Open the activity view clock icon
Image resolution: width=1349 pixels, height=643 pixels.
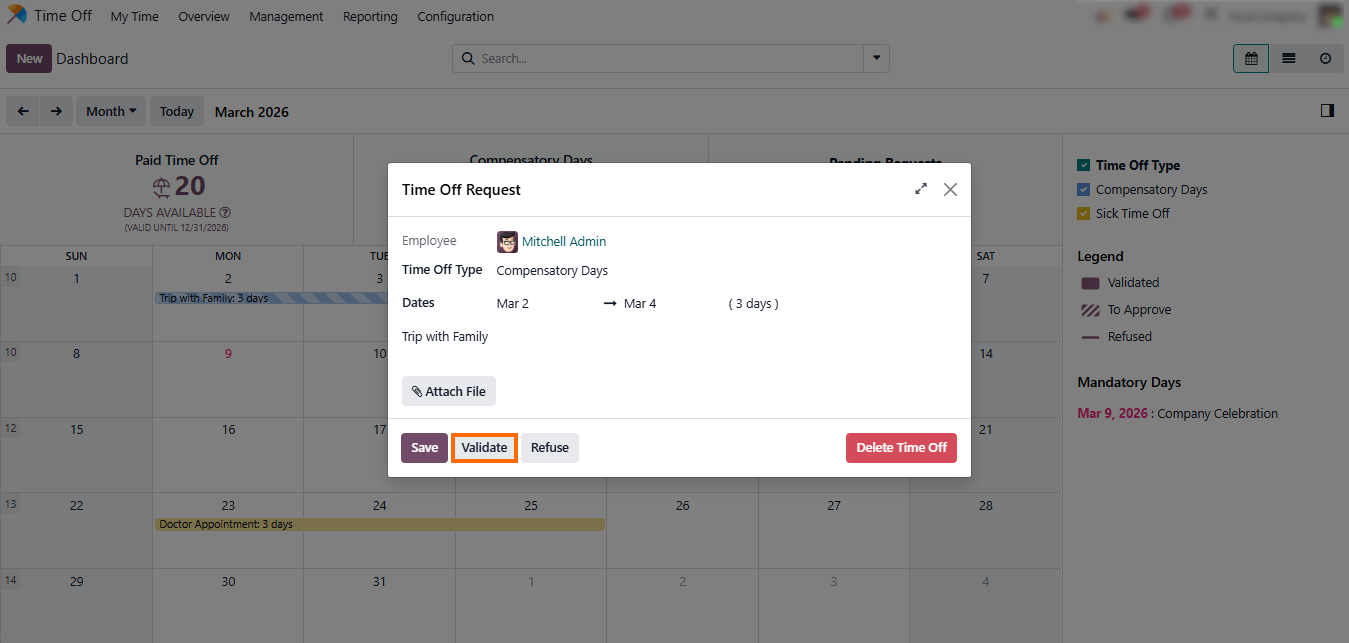coord(1325,59)
